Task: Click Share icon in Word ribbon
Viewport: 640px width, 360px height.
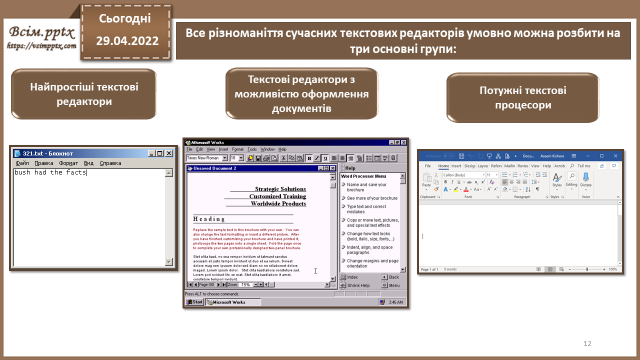Action: click(602, 166)
